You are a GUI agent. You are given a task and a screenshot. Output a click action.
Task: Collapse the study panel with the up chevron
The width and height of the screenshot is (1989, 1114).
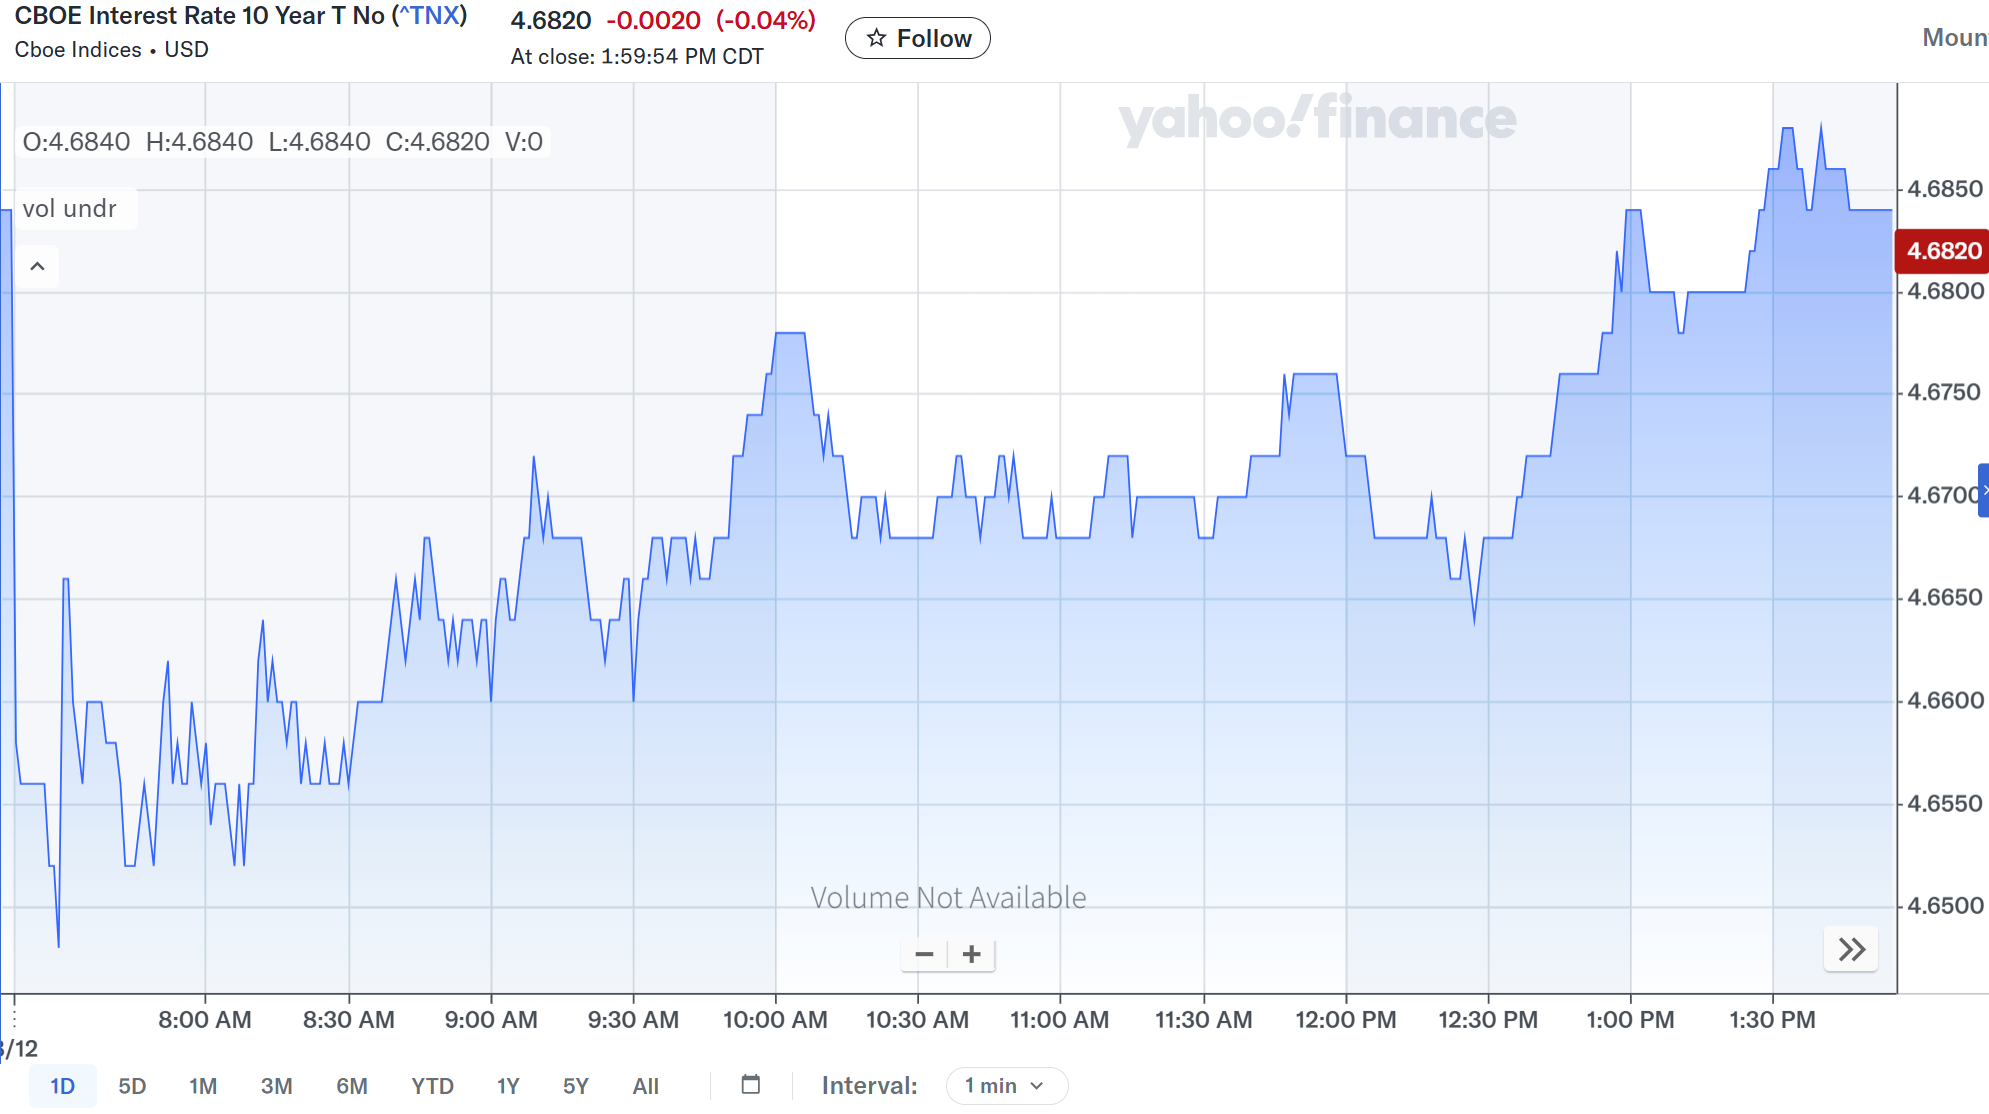[37, 266]
